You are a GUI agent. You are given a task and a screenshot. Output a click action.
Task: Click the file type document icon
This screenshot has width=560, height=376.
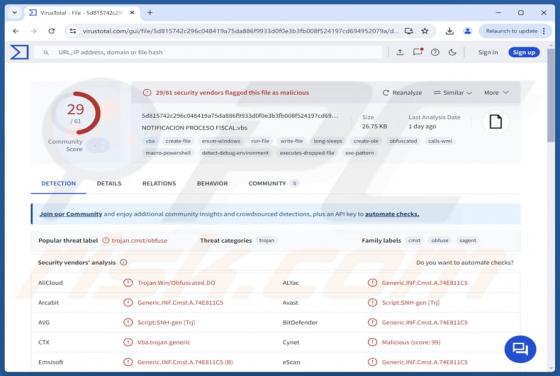[x=495, y=122]
